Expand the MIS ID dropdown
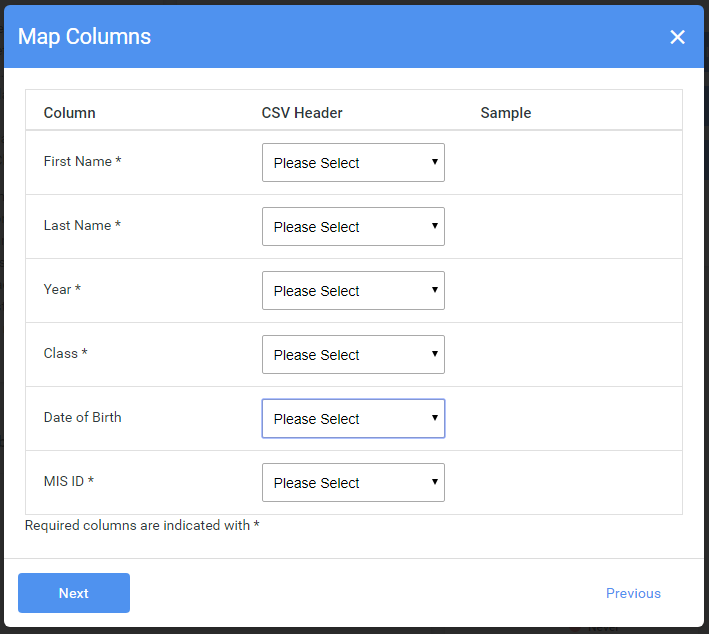The image size is (709, 634). [353, 483]
